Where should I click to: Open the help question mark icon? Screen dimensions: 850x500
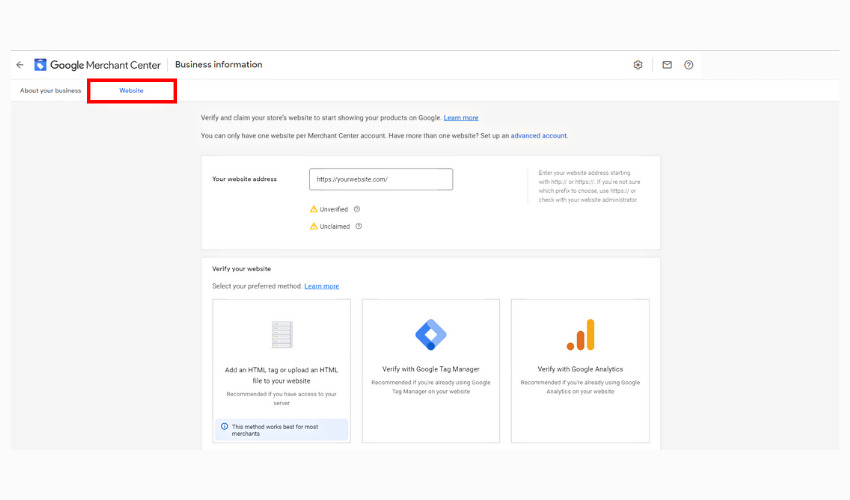pos(688,65)
